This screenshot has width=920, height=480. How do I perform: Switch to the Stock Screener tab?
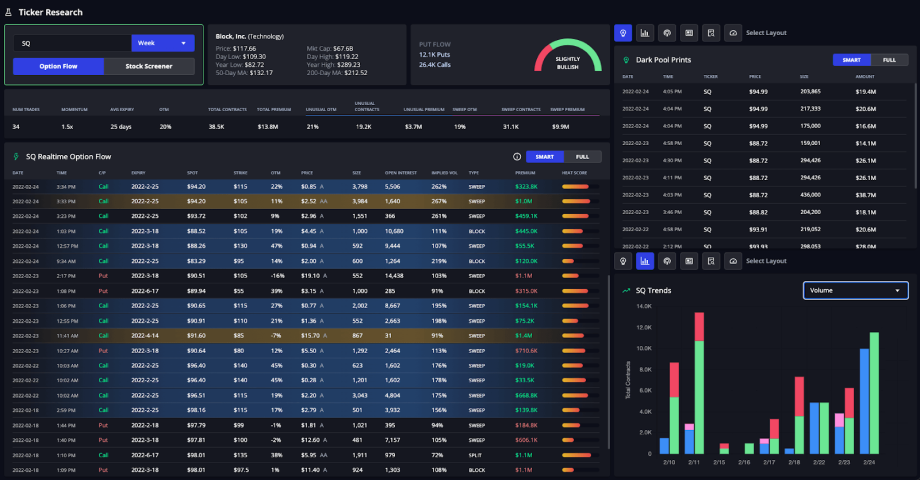click(149, 66)
